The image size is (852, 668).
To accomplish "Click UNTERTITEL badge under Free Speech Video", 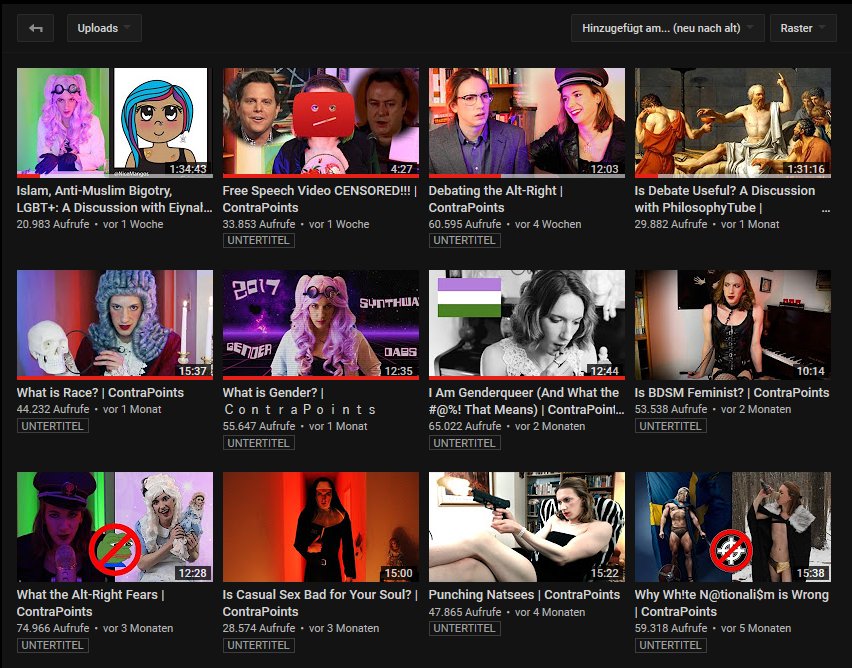I will [259, 240].
